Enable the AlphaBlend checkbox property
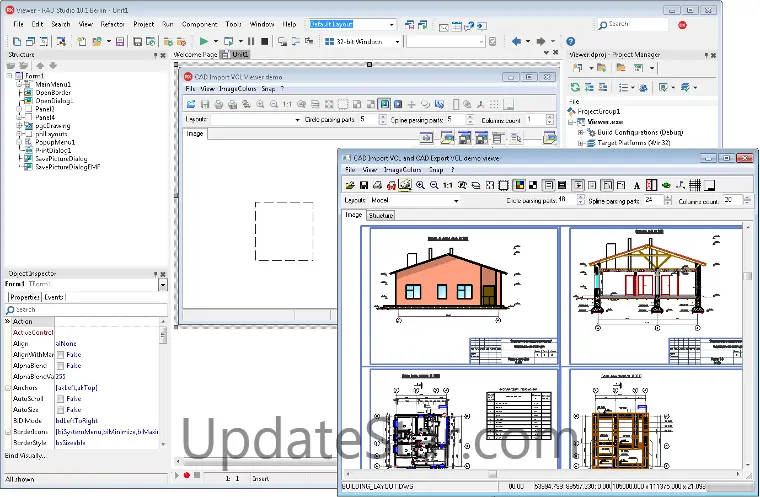Image resolution: width=760 pixels, height=497 pixels. pos(60,365)
